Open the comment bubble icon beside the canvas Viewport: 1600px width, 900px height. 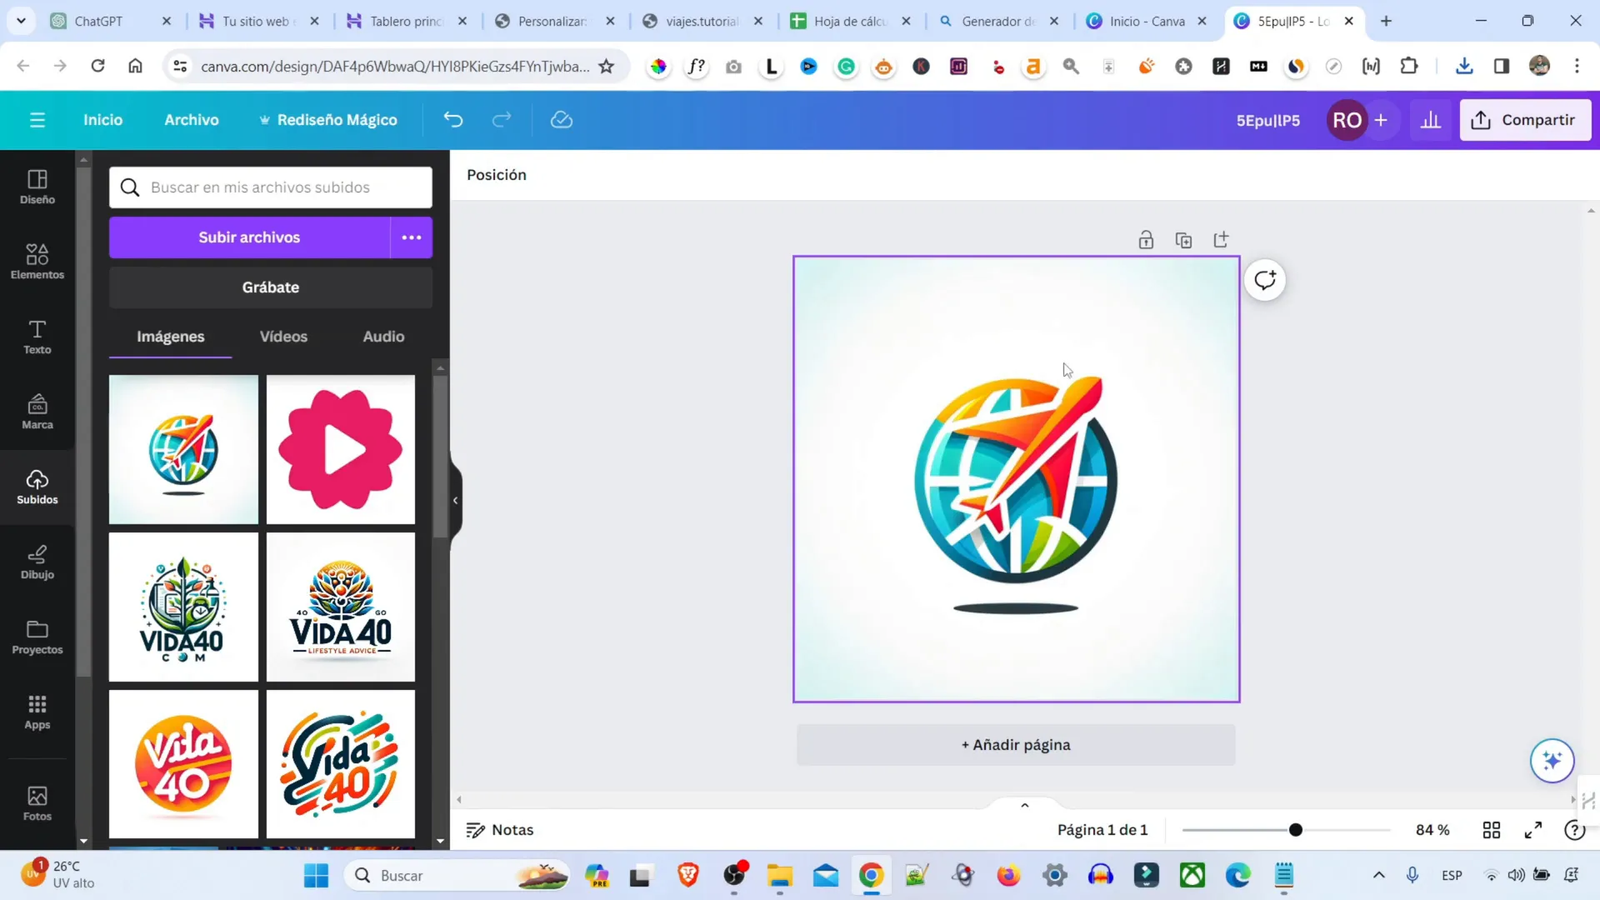point(1264,280)
